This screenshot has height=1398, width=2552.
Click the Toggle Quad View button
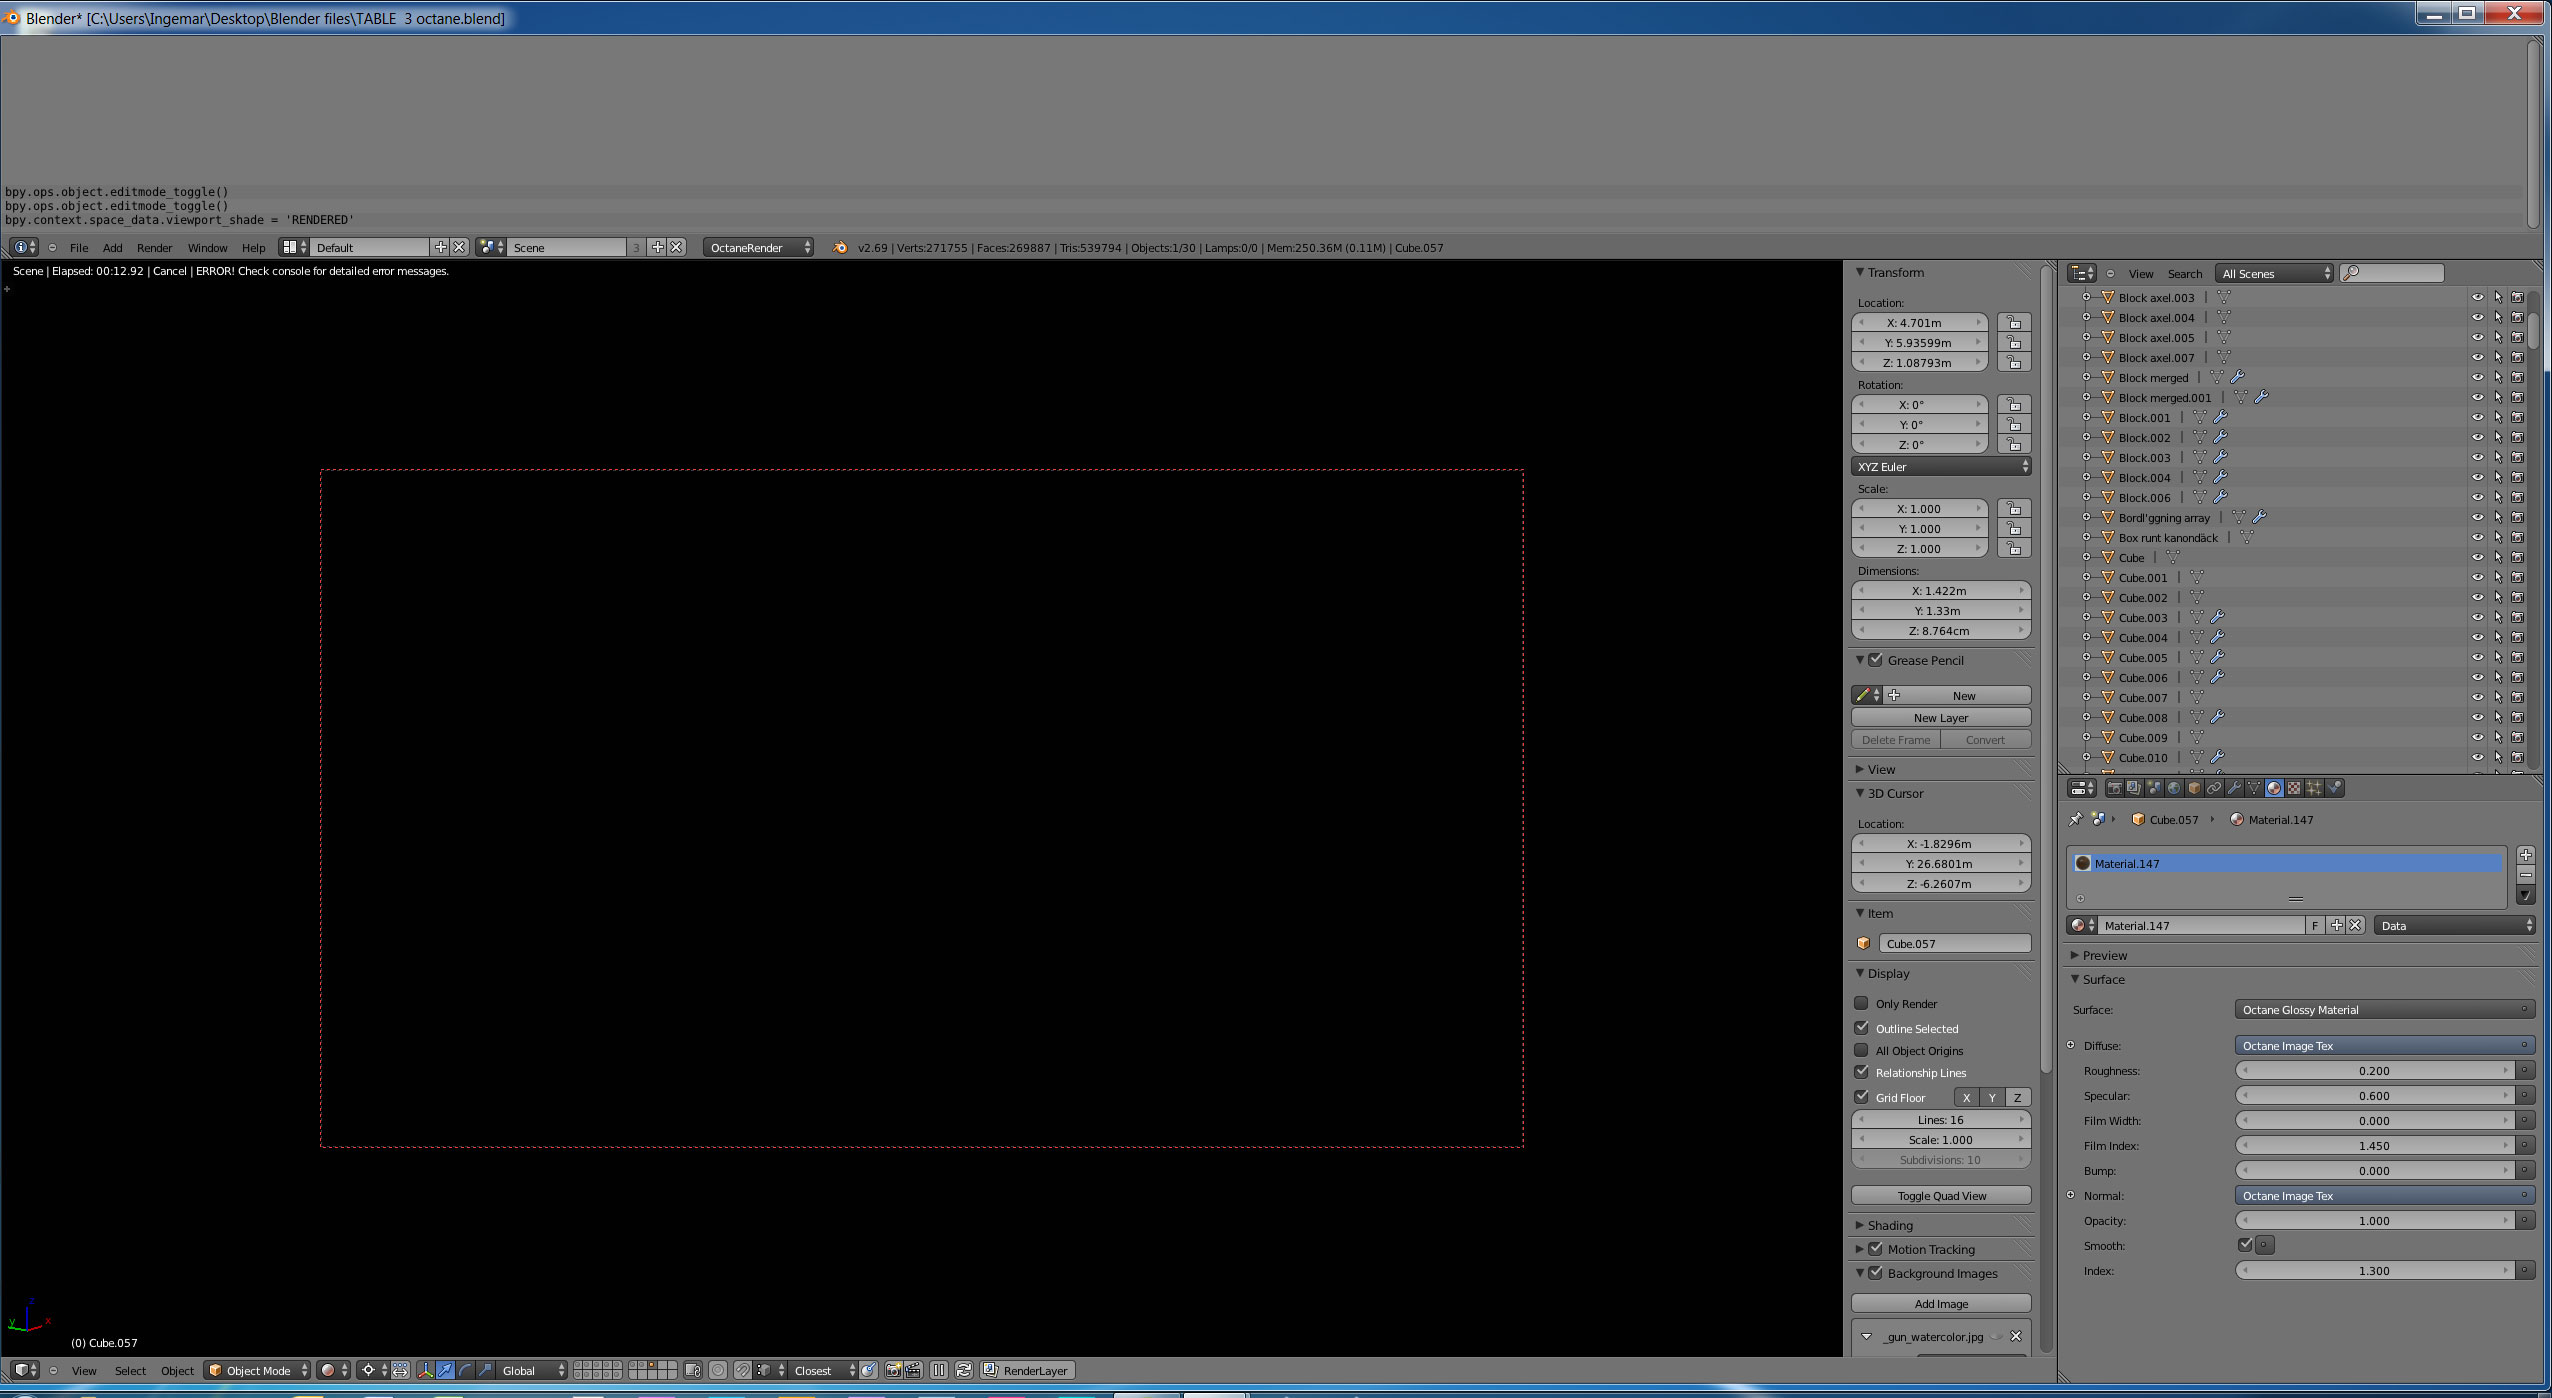click(x=1941, y=1195)
